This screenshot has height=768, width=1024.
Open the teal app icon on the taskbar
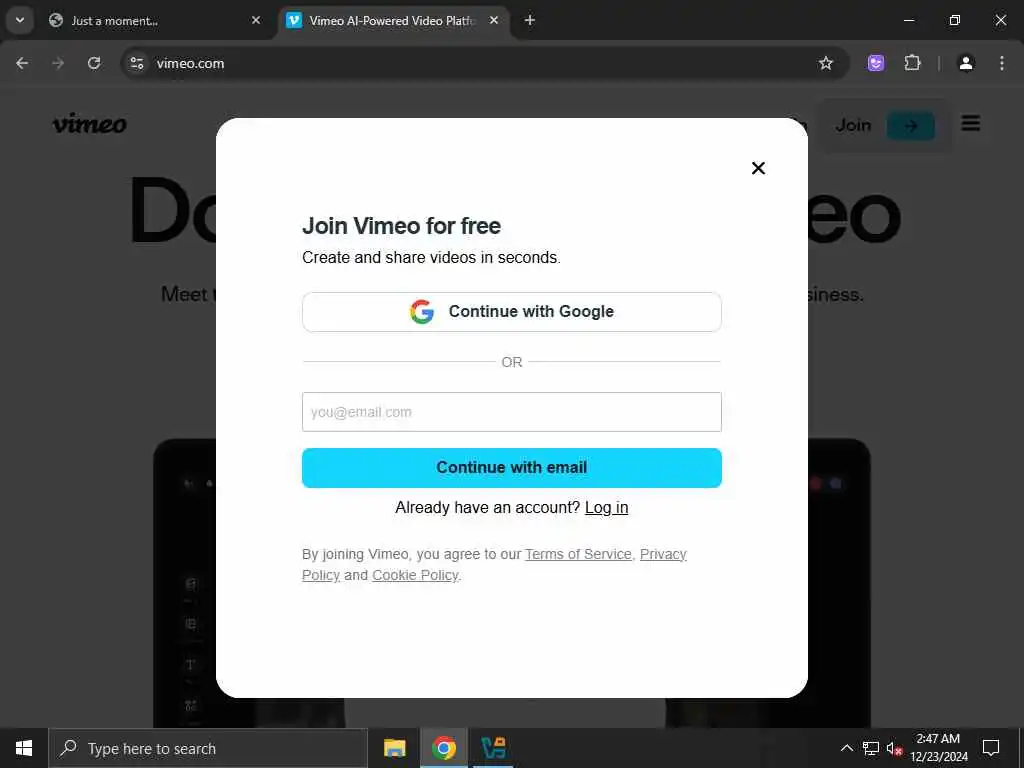click(x=493, y=748)
